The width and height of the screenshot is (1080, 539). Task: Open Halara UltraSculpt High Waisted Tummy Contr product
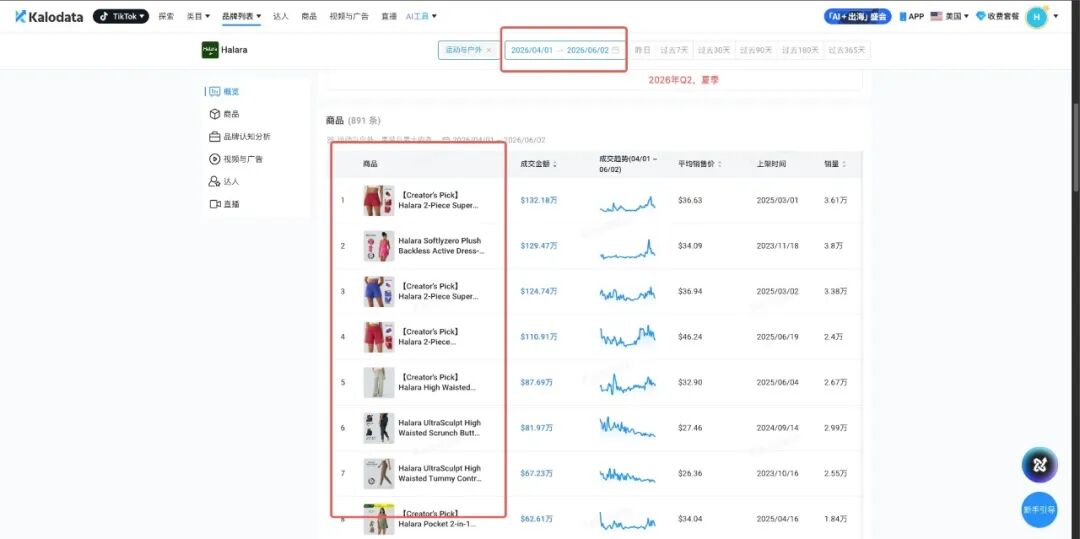[x=440, y=473]
